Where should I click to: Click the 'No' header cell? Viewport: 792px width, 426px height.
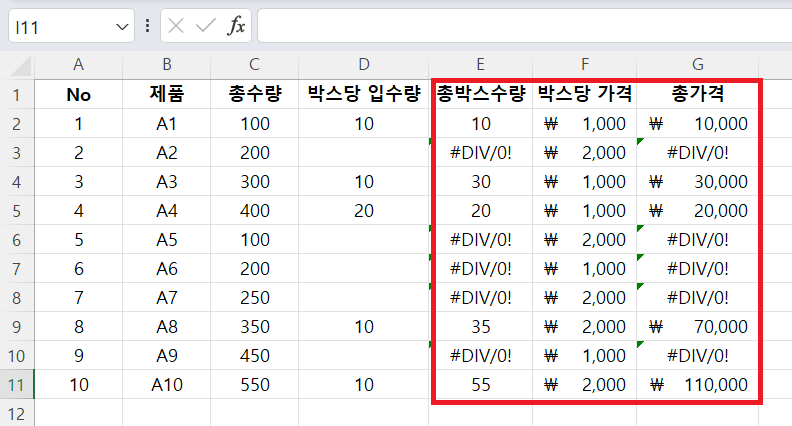pyautogui.click(x=78, y=94)
